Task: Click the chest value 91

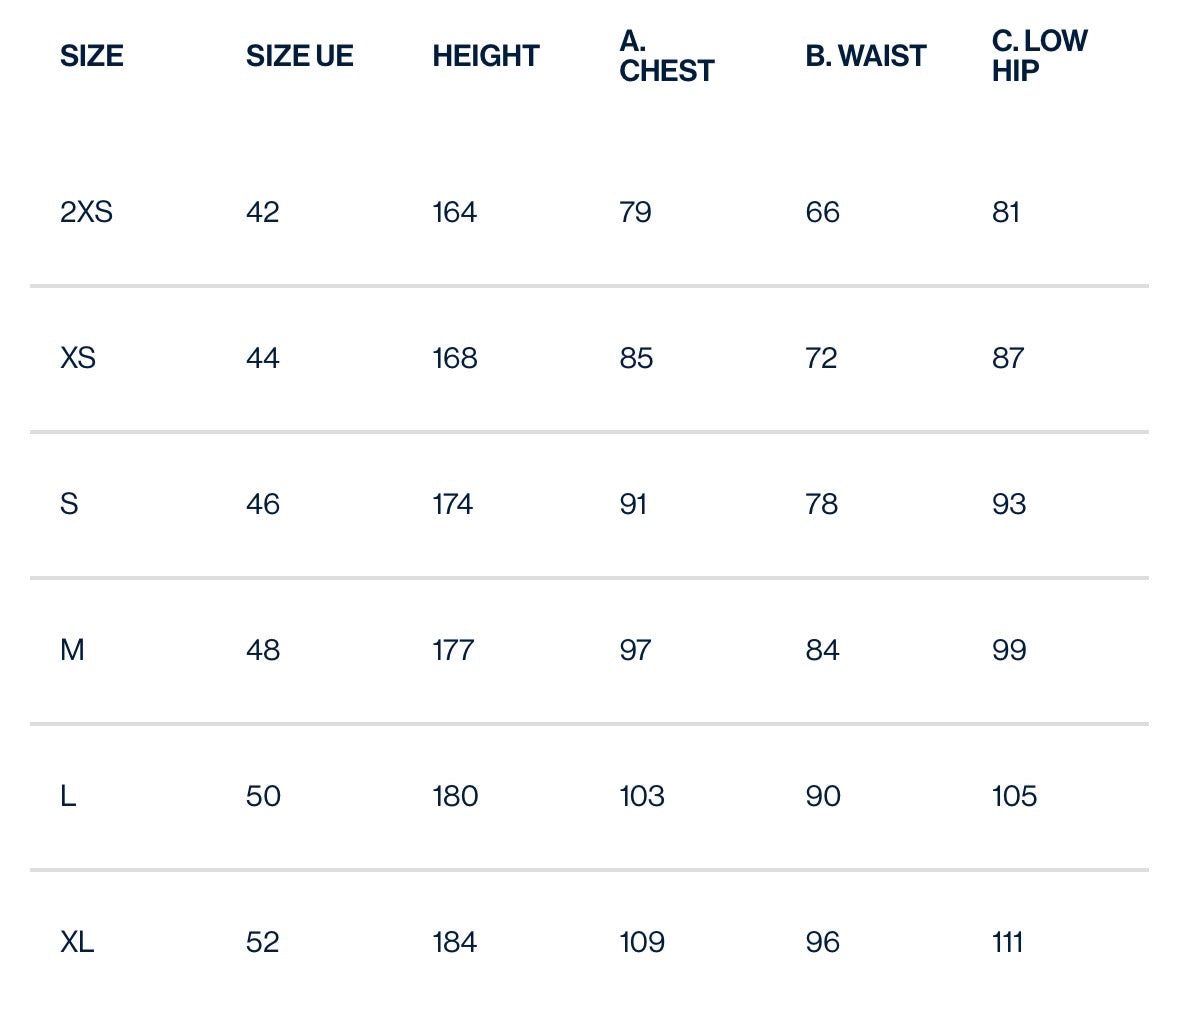Action: coord(633,504)
